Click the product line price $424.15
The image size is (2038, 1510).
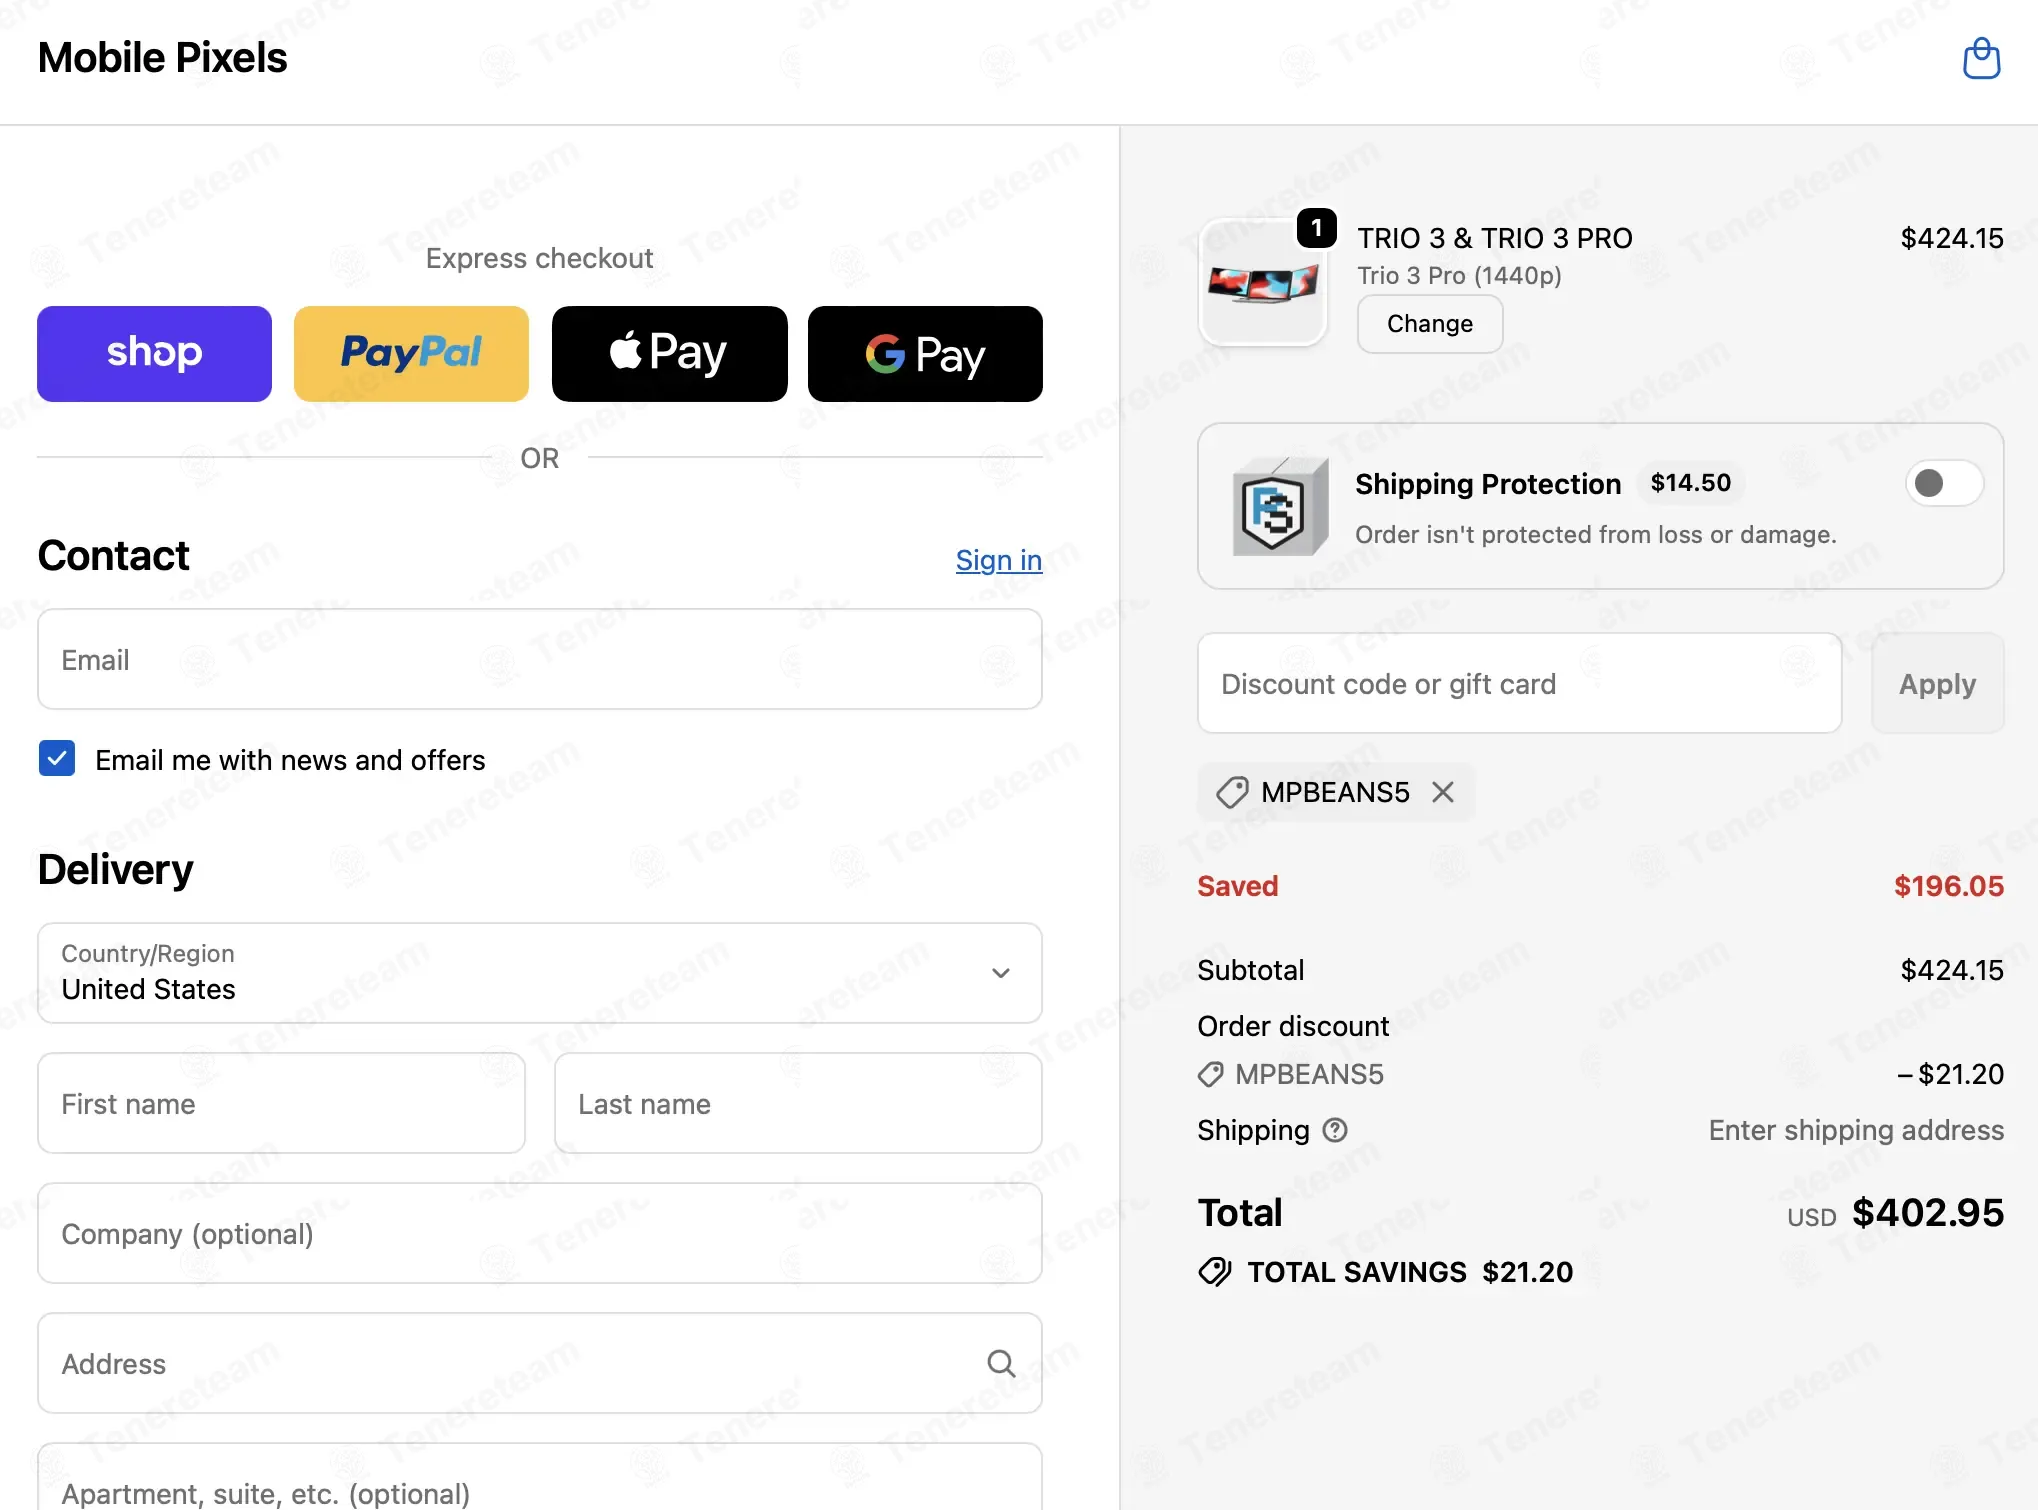(x=1952, y=238)
